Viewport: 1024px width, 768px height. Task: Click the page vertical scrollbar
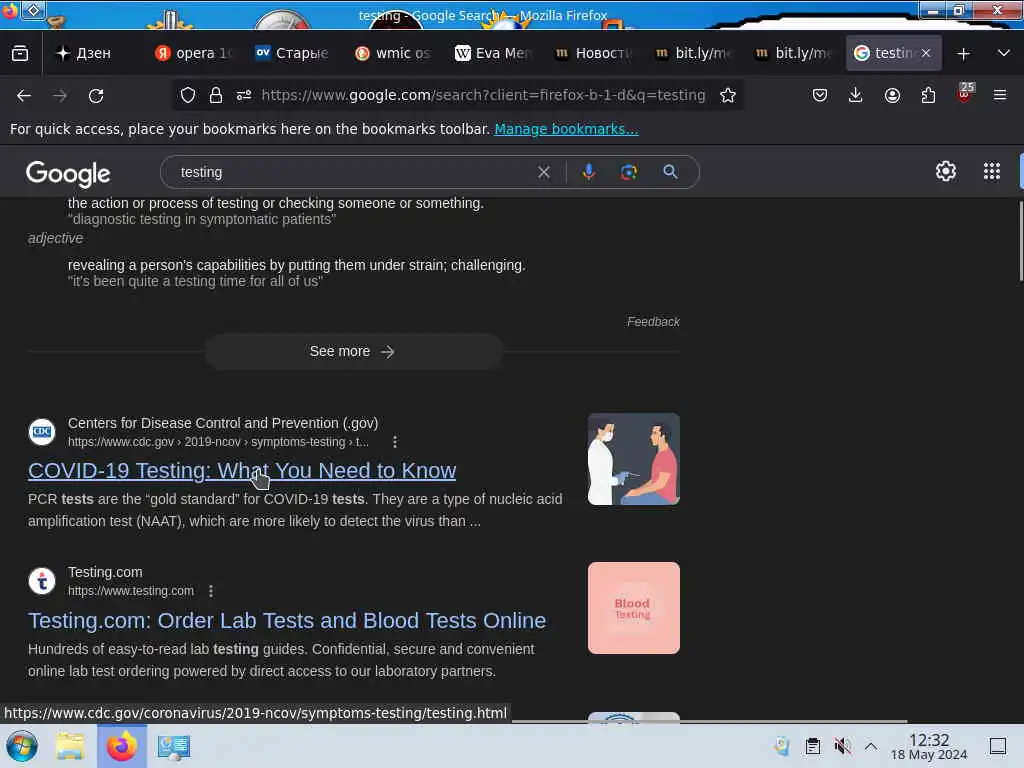[1020, 242]
